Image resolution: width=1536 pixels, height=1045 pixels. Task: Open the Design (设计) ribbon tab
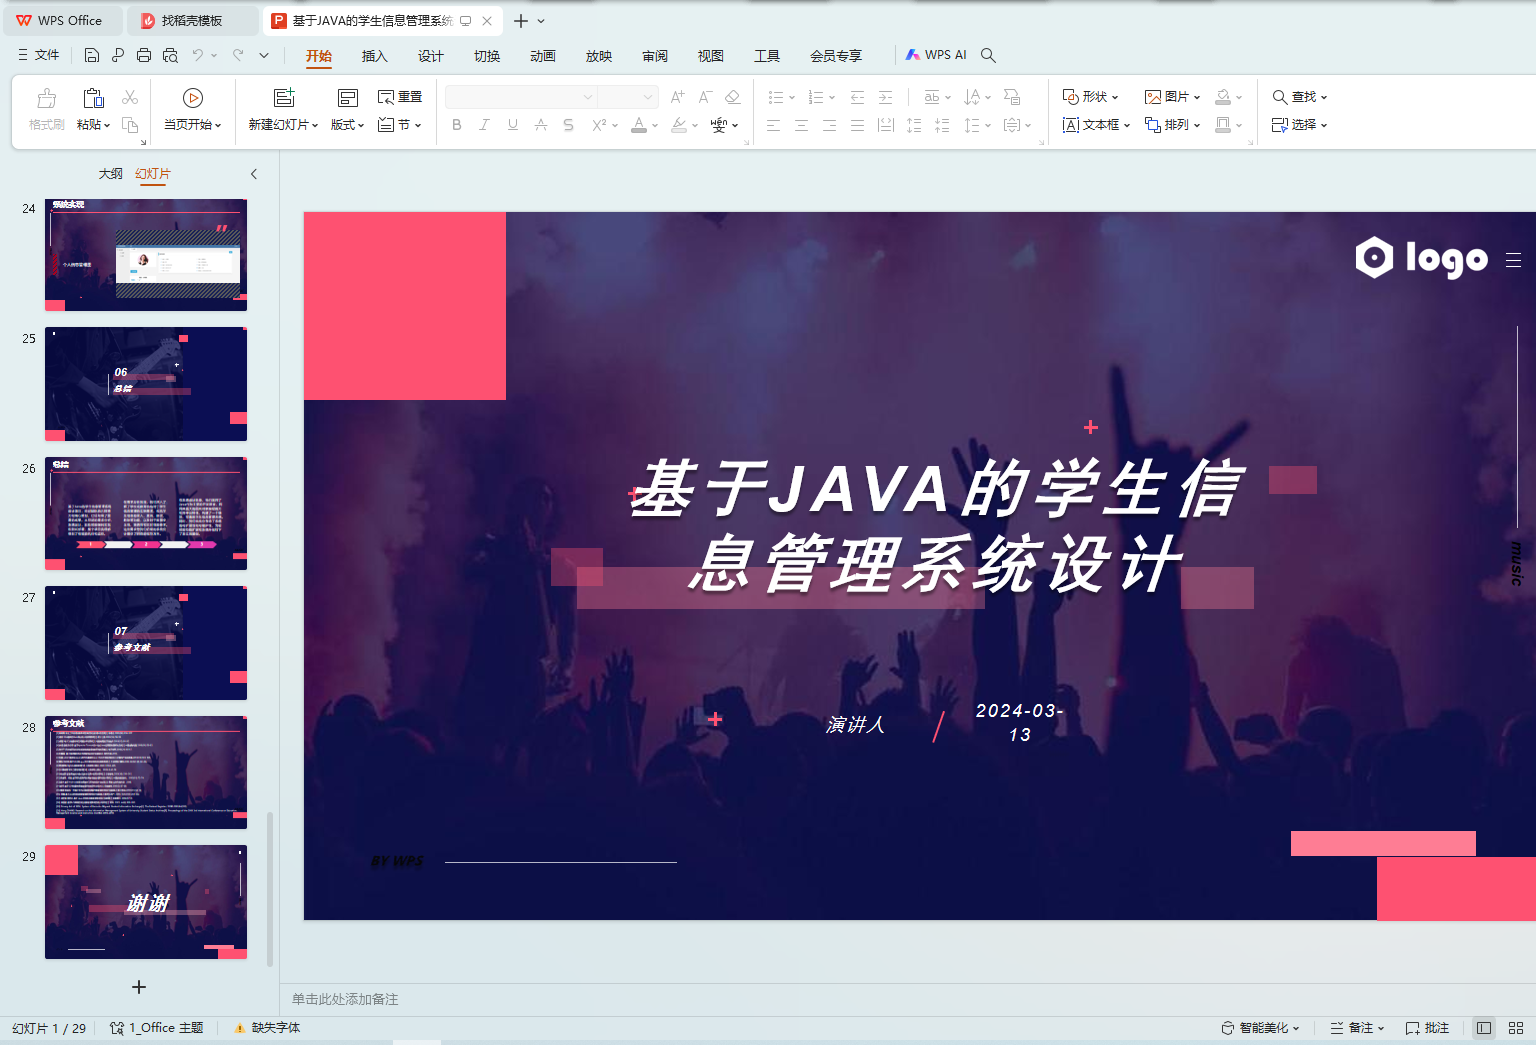pos(430,56)
